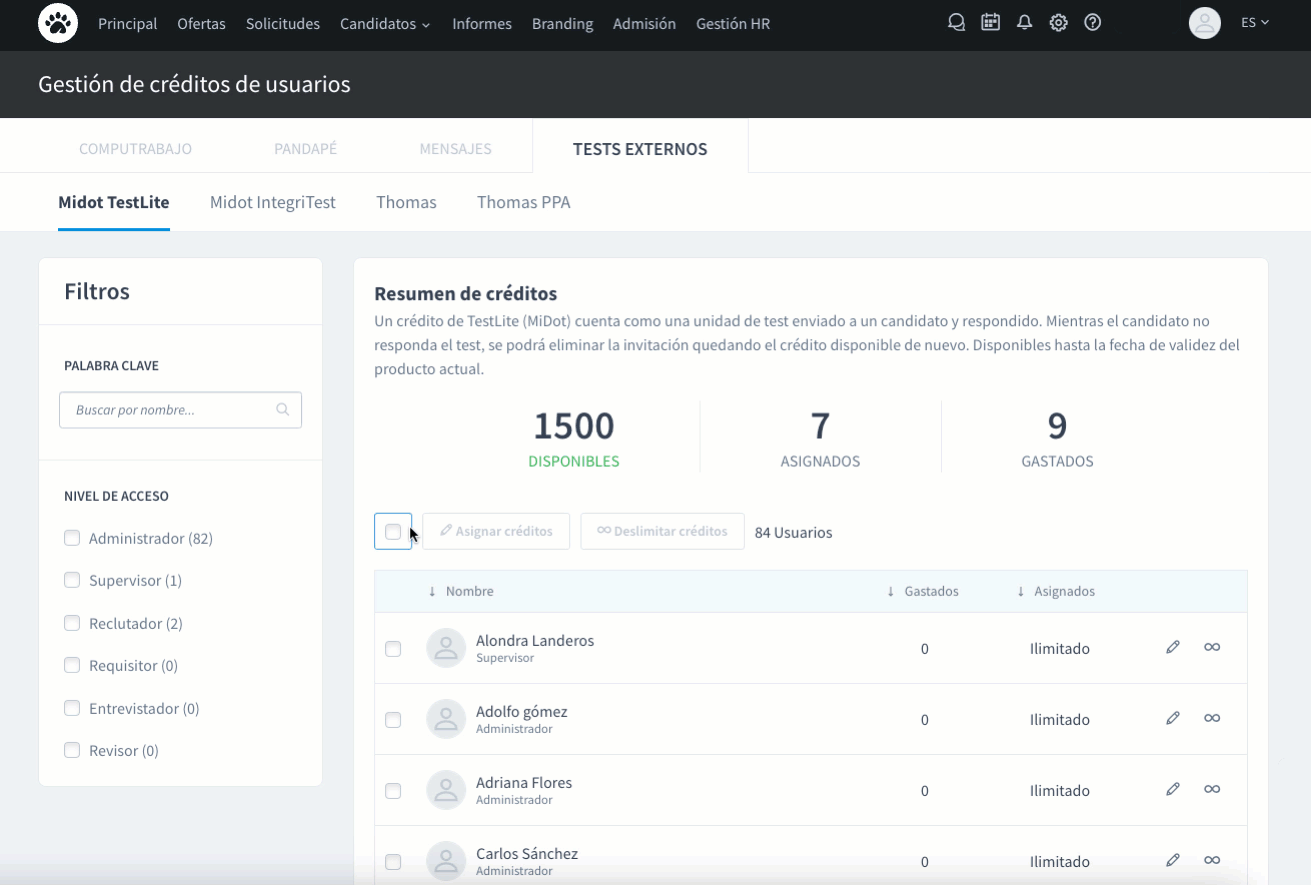
Task: Open the settings gear icon
Action: [x=1058, y=22]
